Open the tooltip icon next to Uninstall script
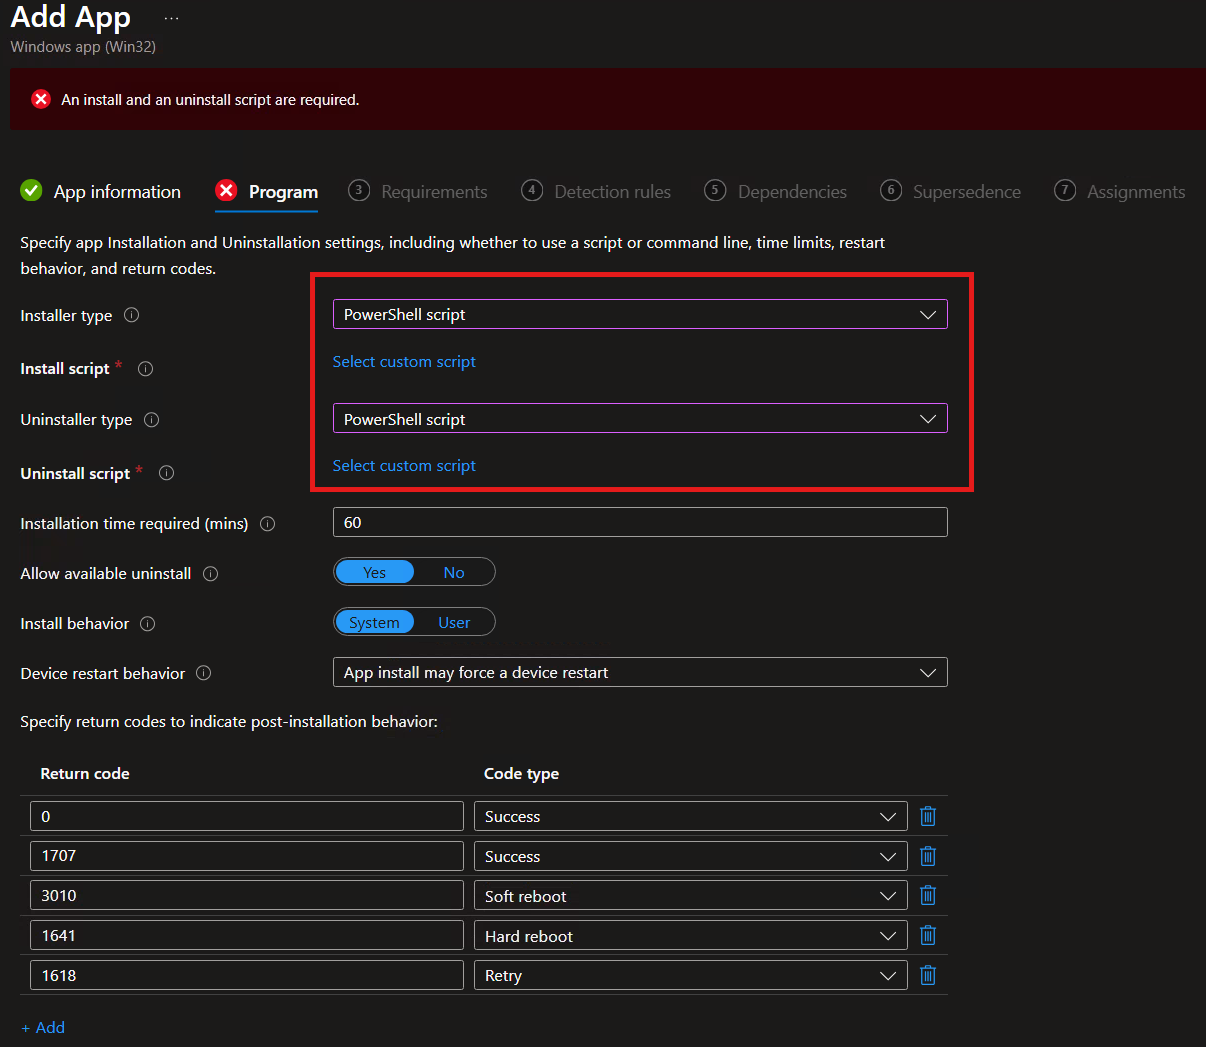This screenshot has height=1047, width=1206. [166, 473]
